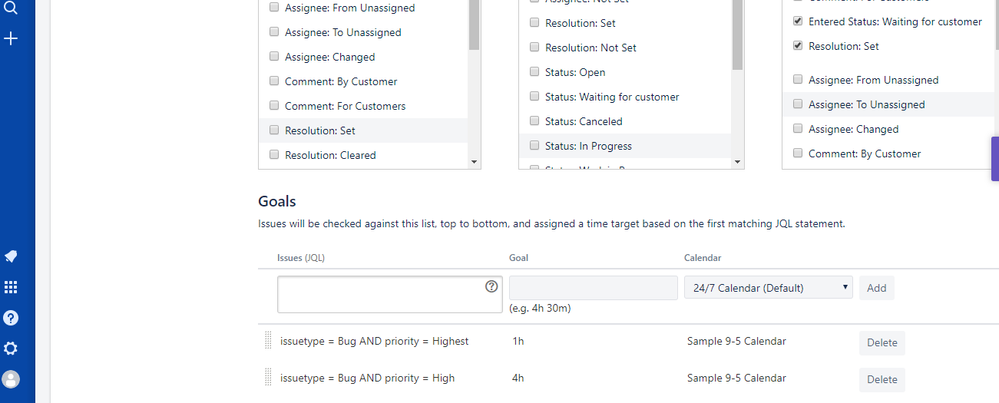Delete the priority = Highest goal
This screenshot has height=403, width=999.
coord(881,342)
